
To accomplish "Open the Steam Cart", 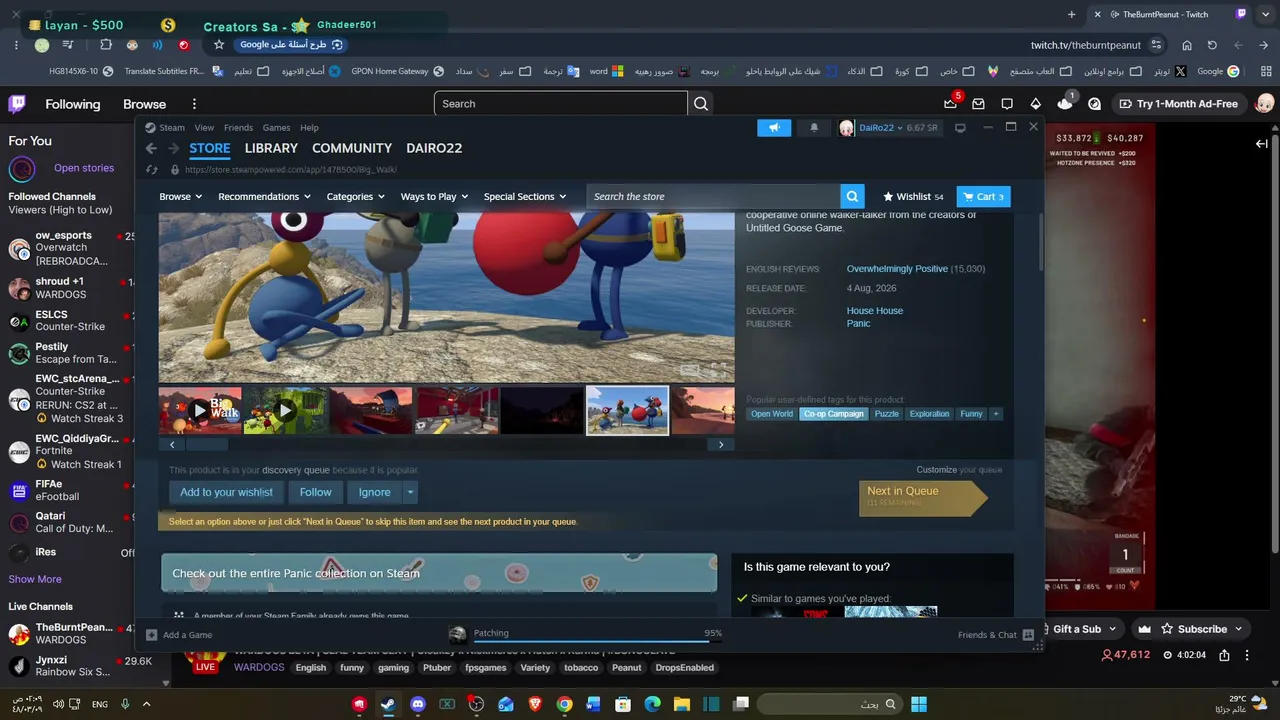I will pyautogui.click(x=983, y=197).
